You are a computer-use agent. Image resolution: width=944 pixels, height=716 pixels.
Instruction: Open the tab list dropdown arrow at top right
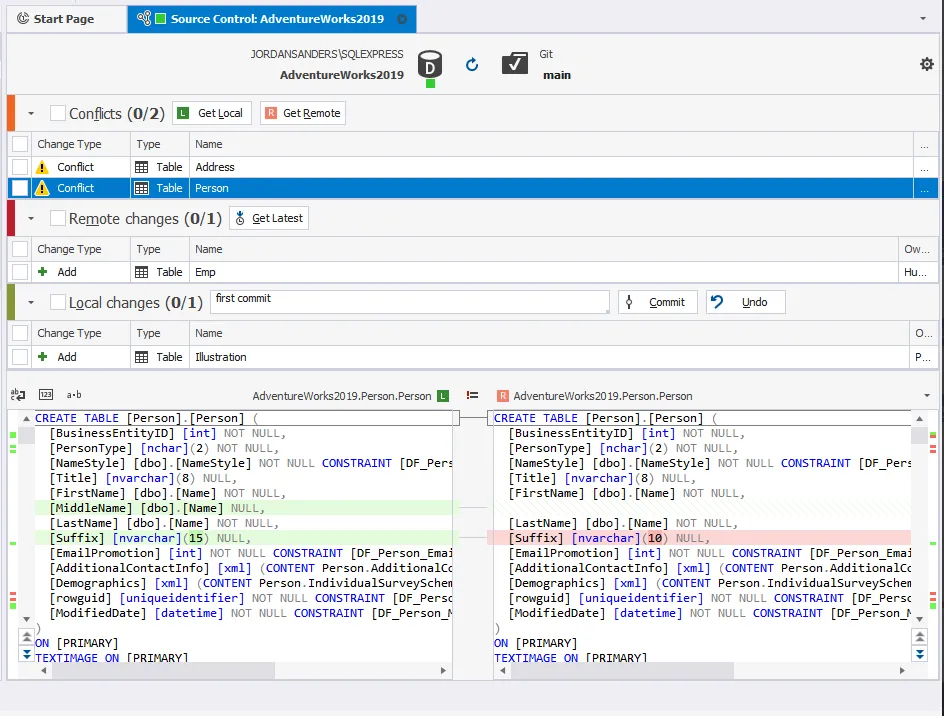coord(923,18)
